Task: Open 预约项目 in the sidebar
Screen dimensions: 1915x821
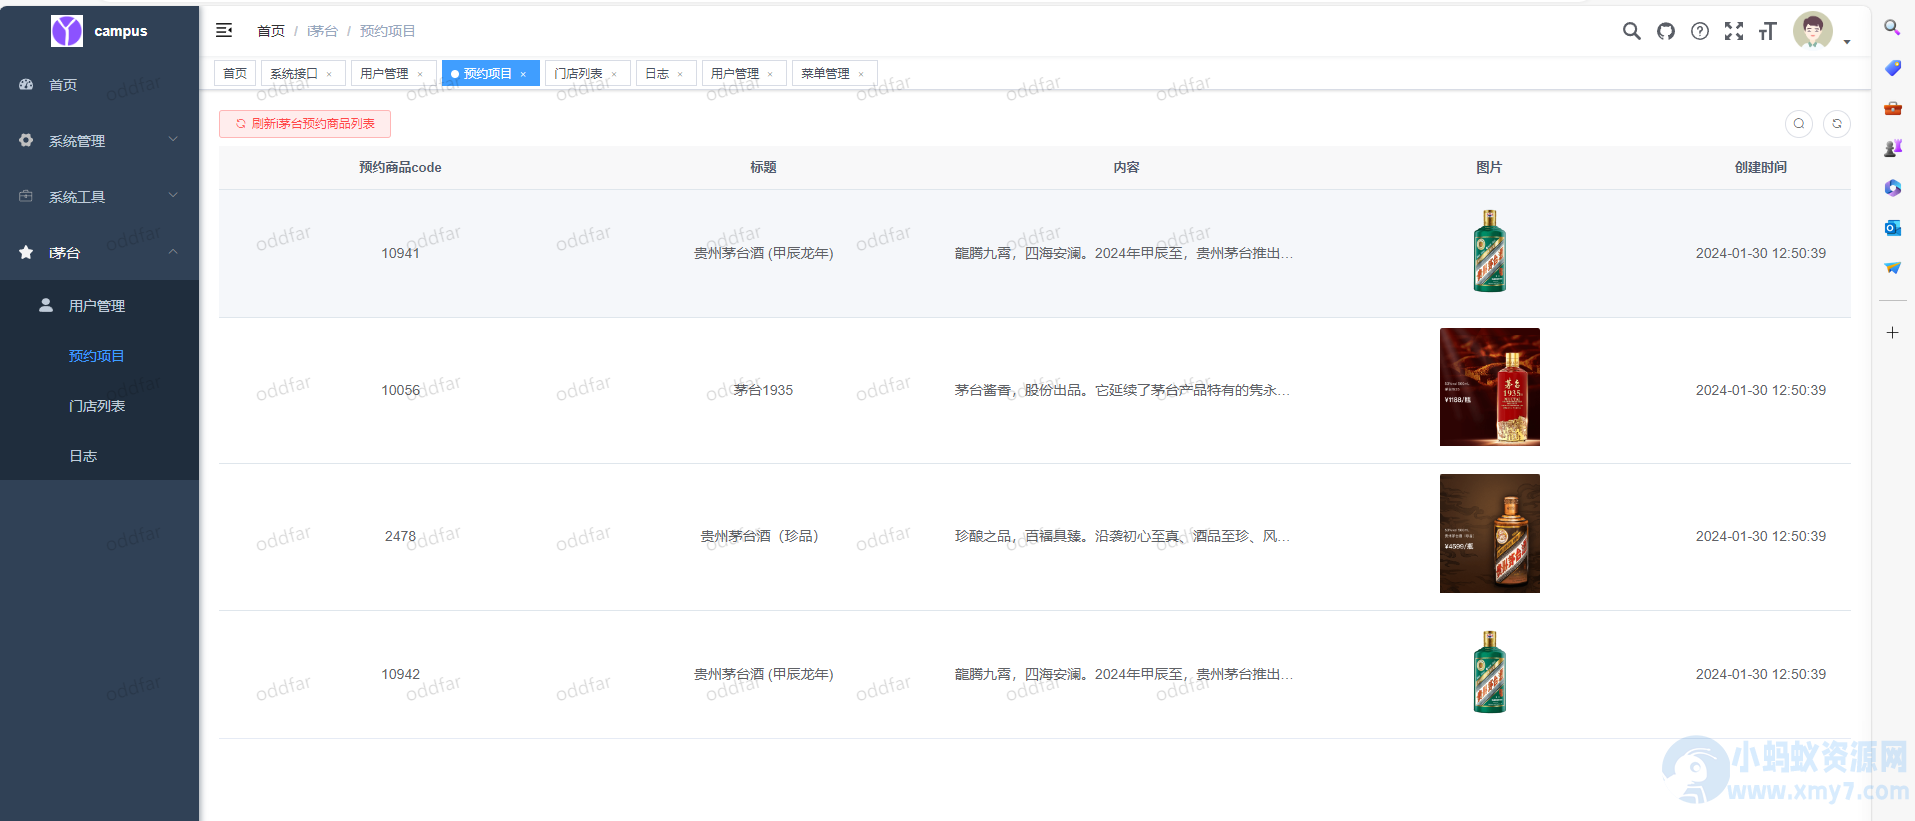Action: (x=99, y=355)
